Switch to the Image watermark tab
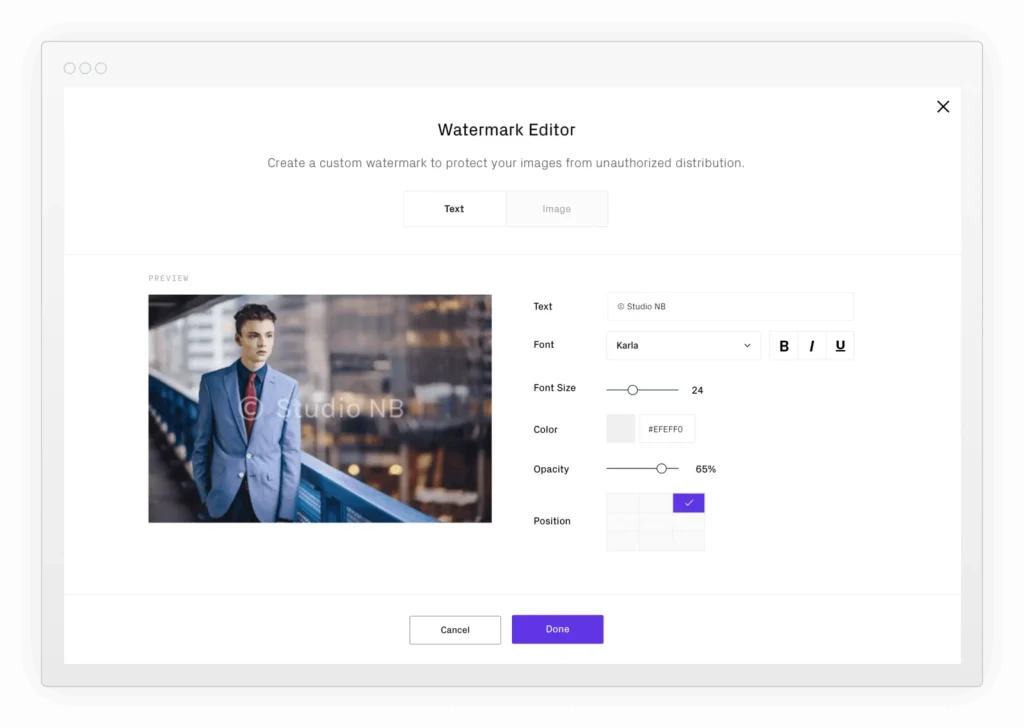This screenshot has width=1024, height=728. [556, 209]
